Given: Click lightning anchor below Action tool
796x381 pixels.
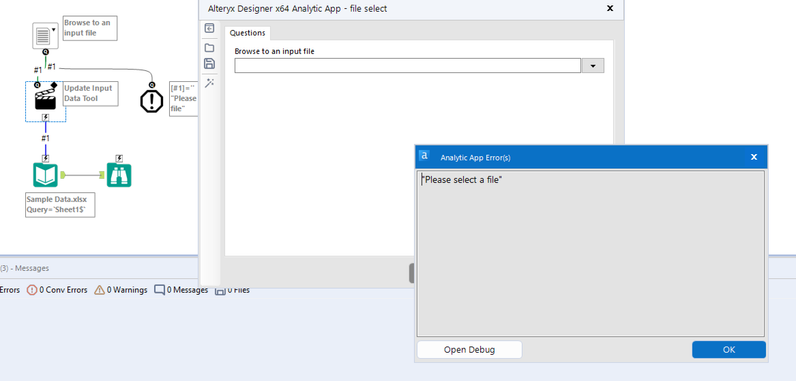Looking at the screenshot, I should click(45, 118).
